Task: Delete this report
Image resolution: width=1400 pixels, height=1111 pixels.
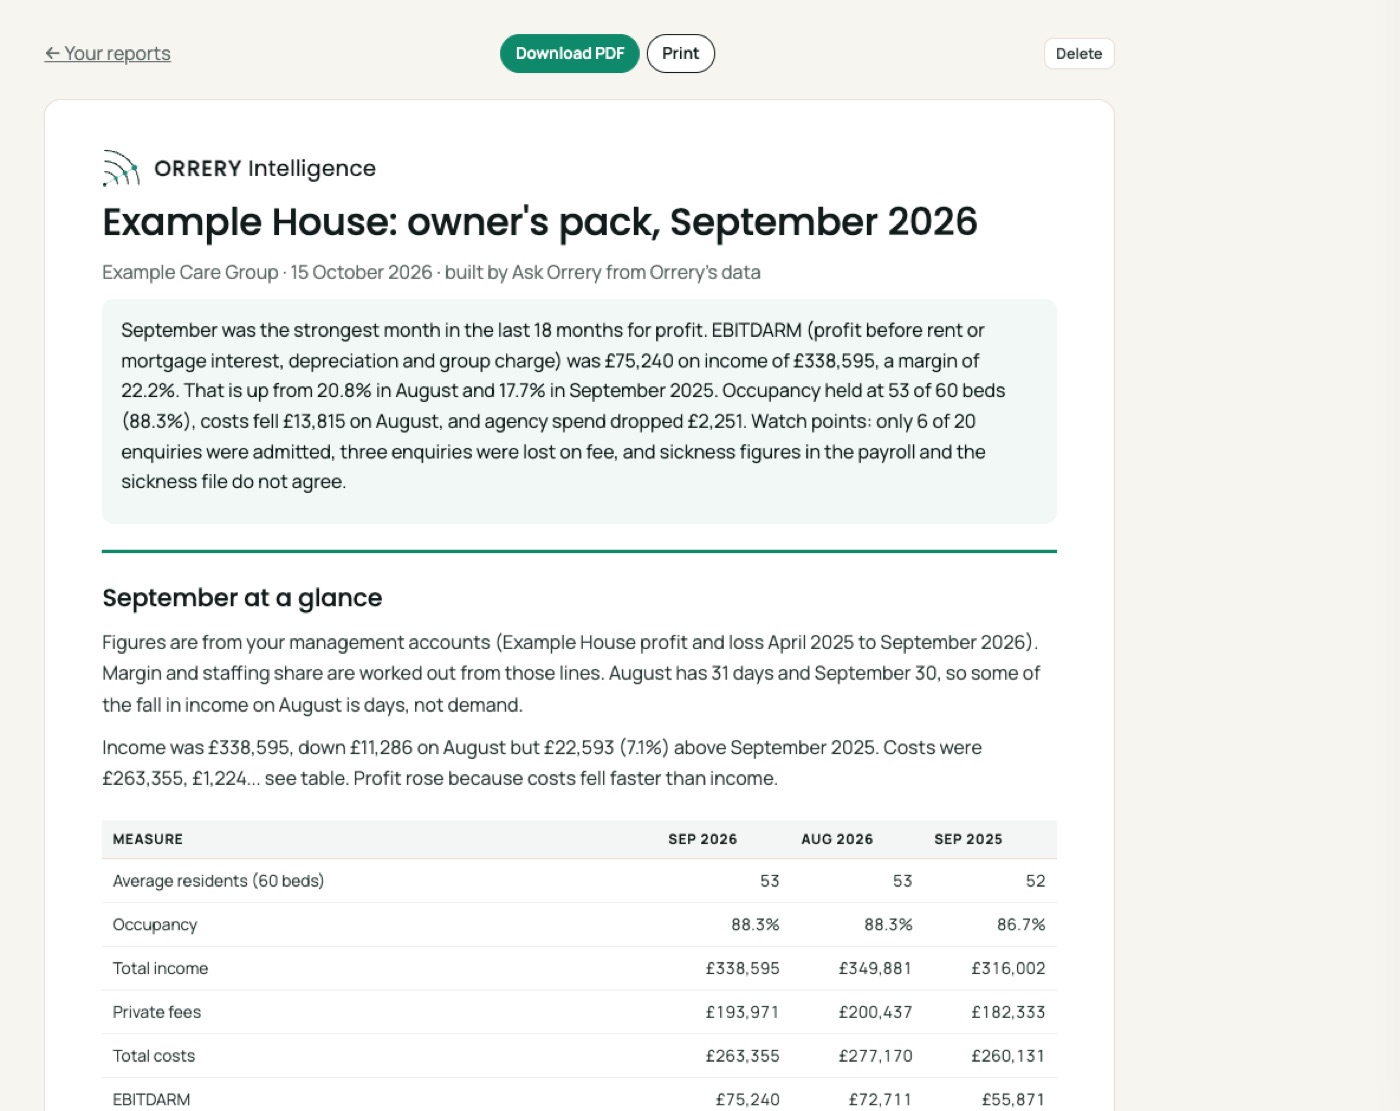Action: [x=1079, y=54]
